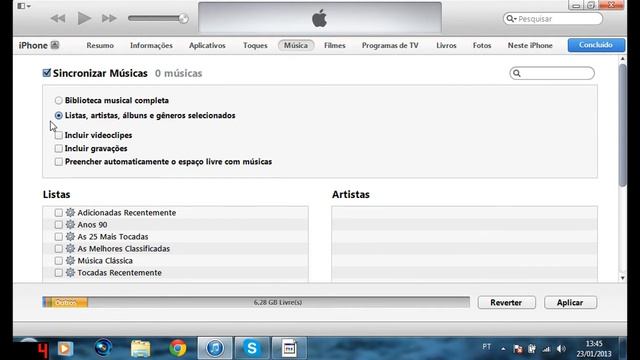Viewport: 640px width, 360px height.
Task: Open the Fotos tab
Action: tap(482, 45)
